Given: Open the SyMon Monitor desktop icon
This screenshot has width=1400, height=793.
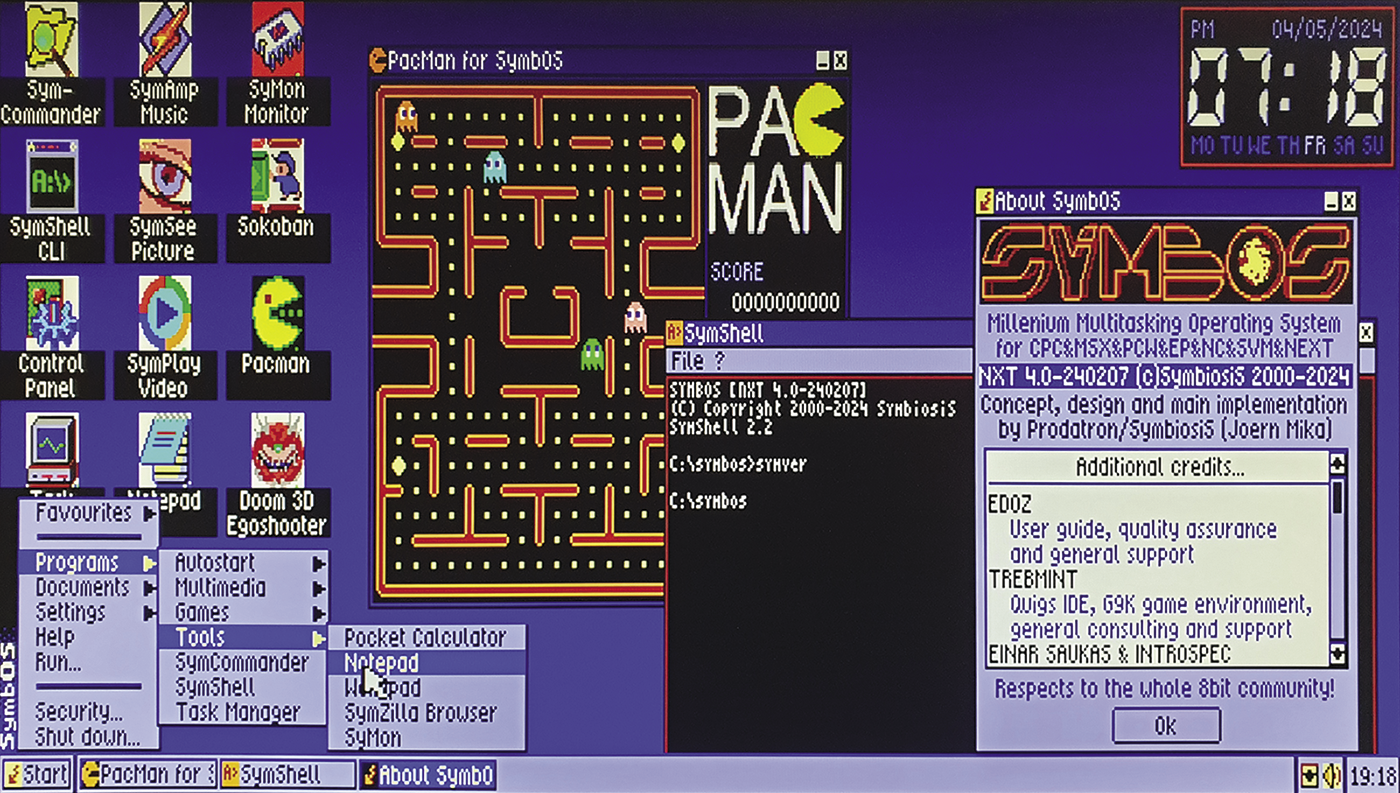Looking at the screenshot, I should (x=276, y=64).
